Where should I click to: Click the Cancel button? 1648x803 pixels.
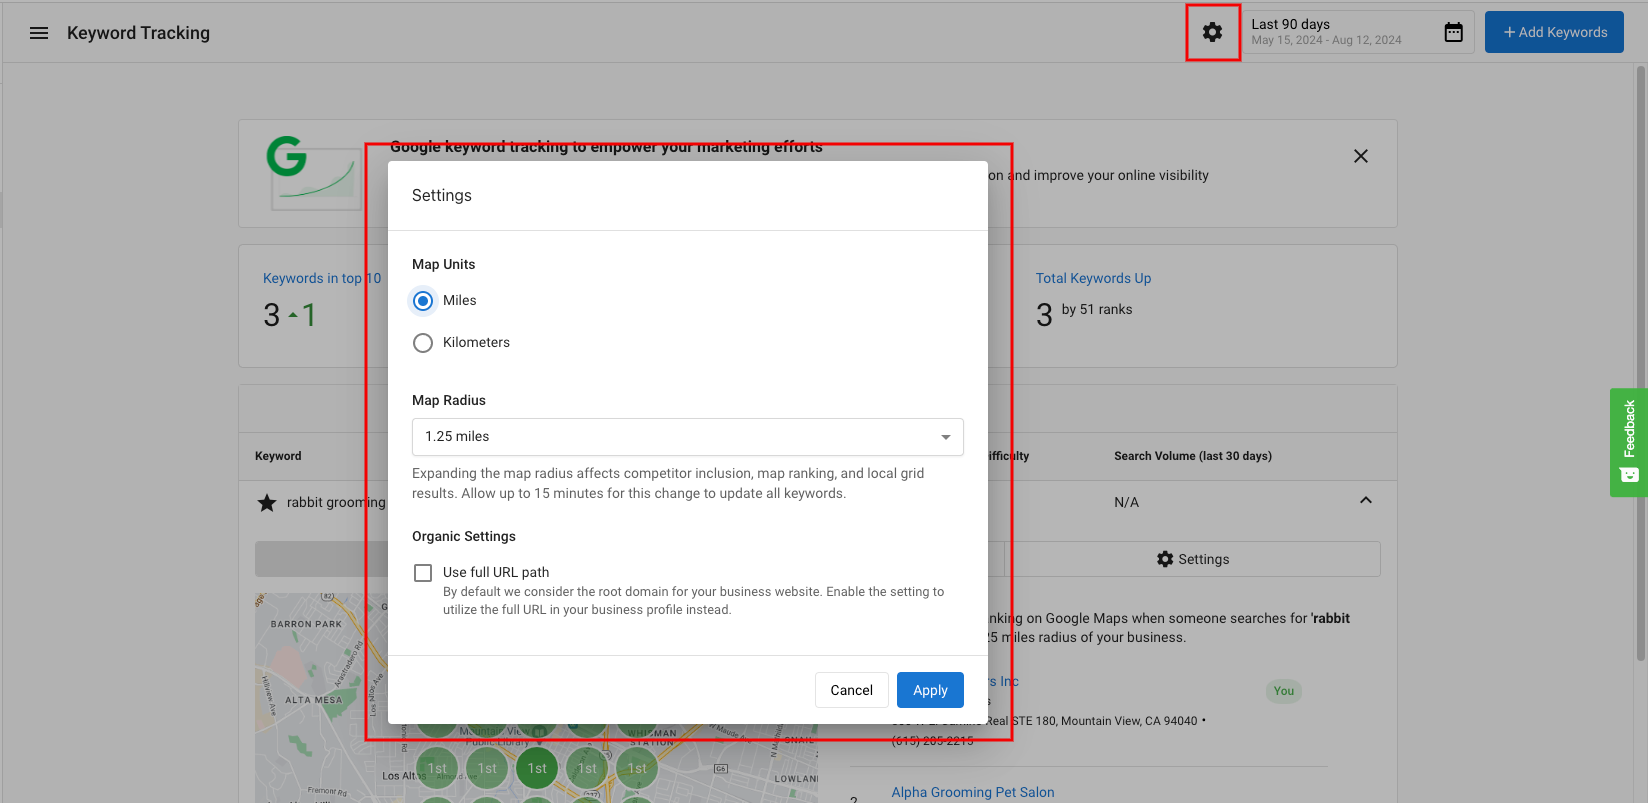851,690
